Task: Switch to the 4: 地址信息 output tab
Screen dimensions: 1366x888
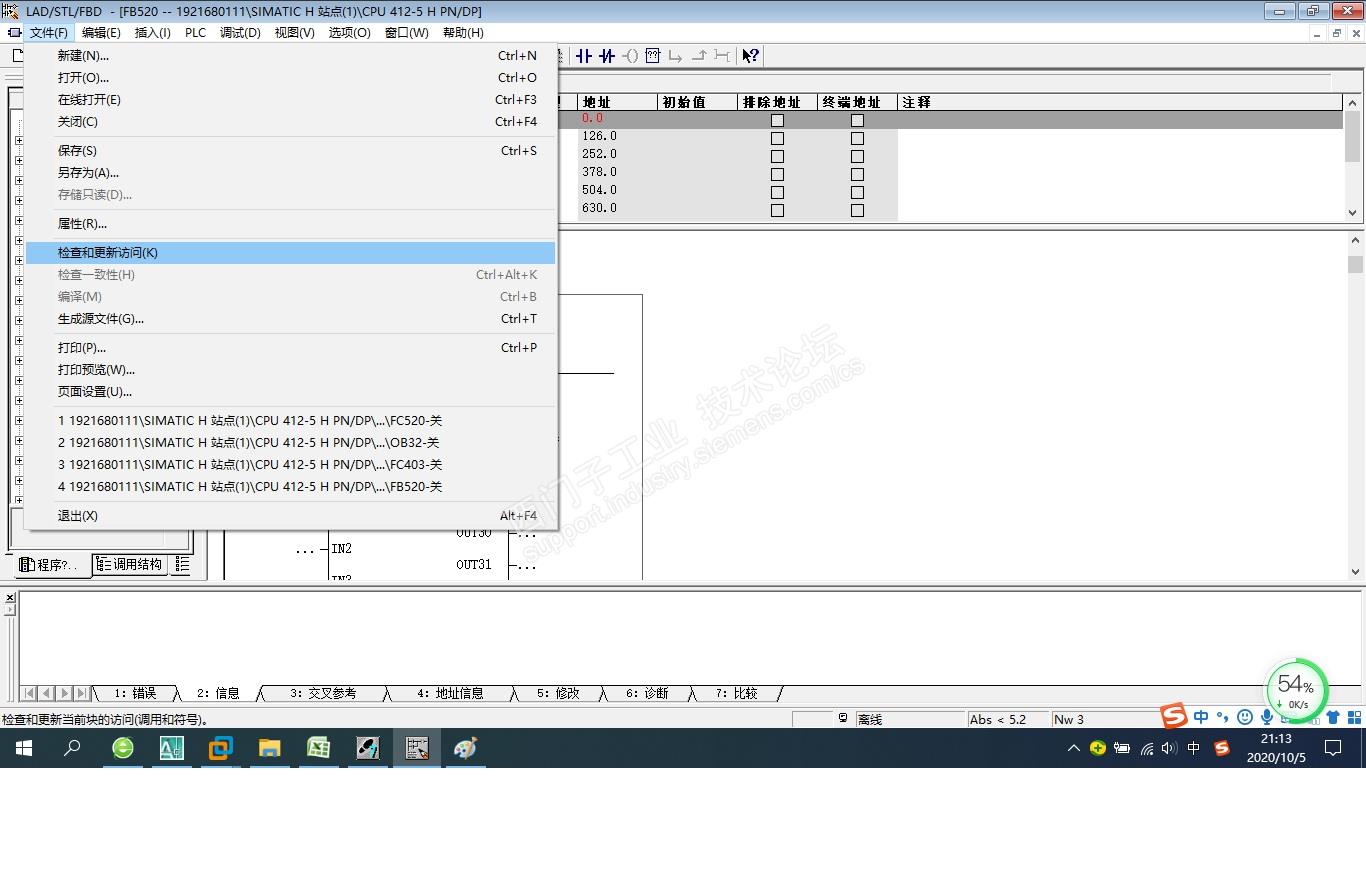Action: tap(450, 693)
